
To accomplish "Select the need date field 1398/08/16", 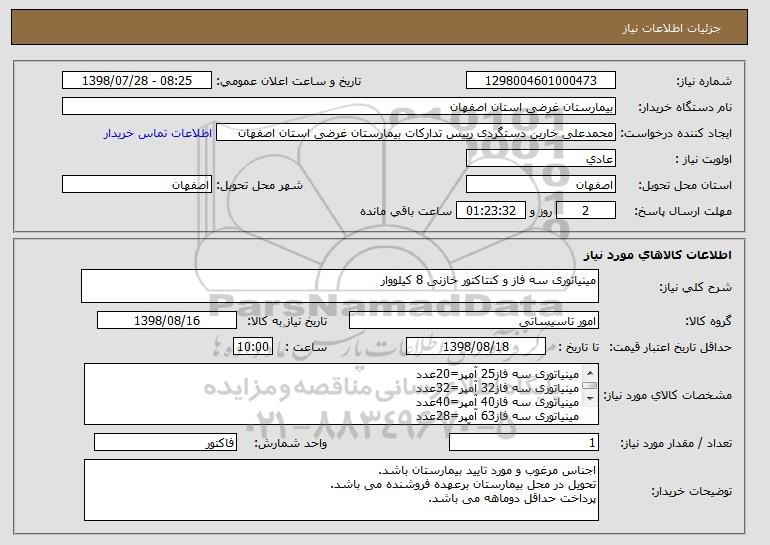I will [167, 321].
